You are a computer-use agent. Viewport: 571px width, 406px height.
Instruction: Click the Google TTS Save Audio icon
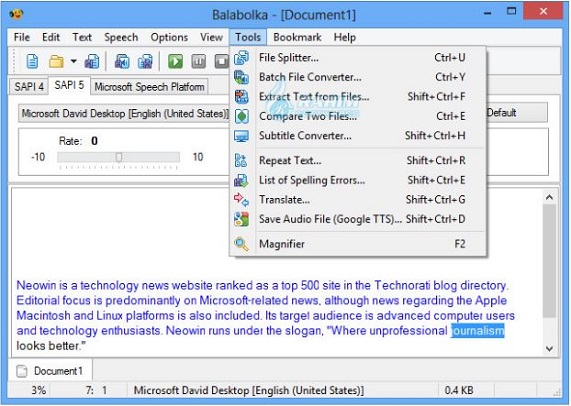tap(241, 219)
